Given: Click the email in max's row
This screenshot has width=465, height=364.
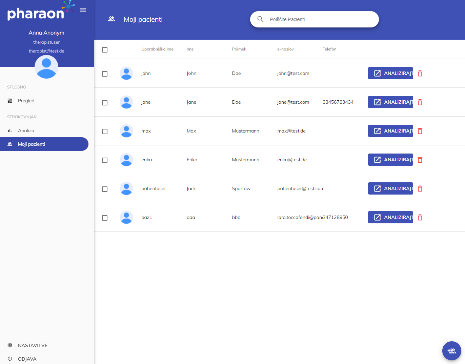Looking at the screenshot, I should tap(291, 131).
